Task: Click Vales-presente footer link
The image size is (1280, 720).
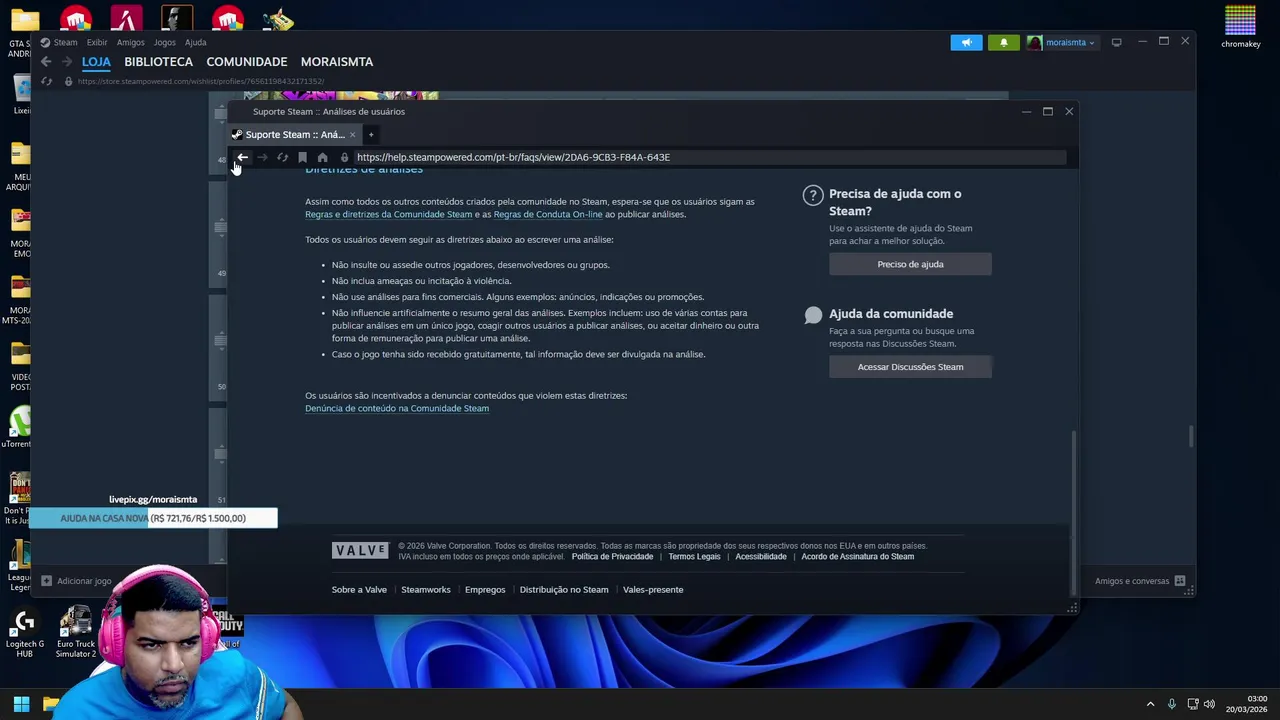Action: click(x=653, y=590)
